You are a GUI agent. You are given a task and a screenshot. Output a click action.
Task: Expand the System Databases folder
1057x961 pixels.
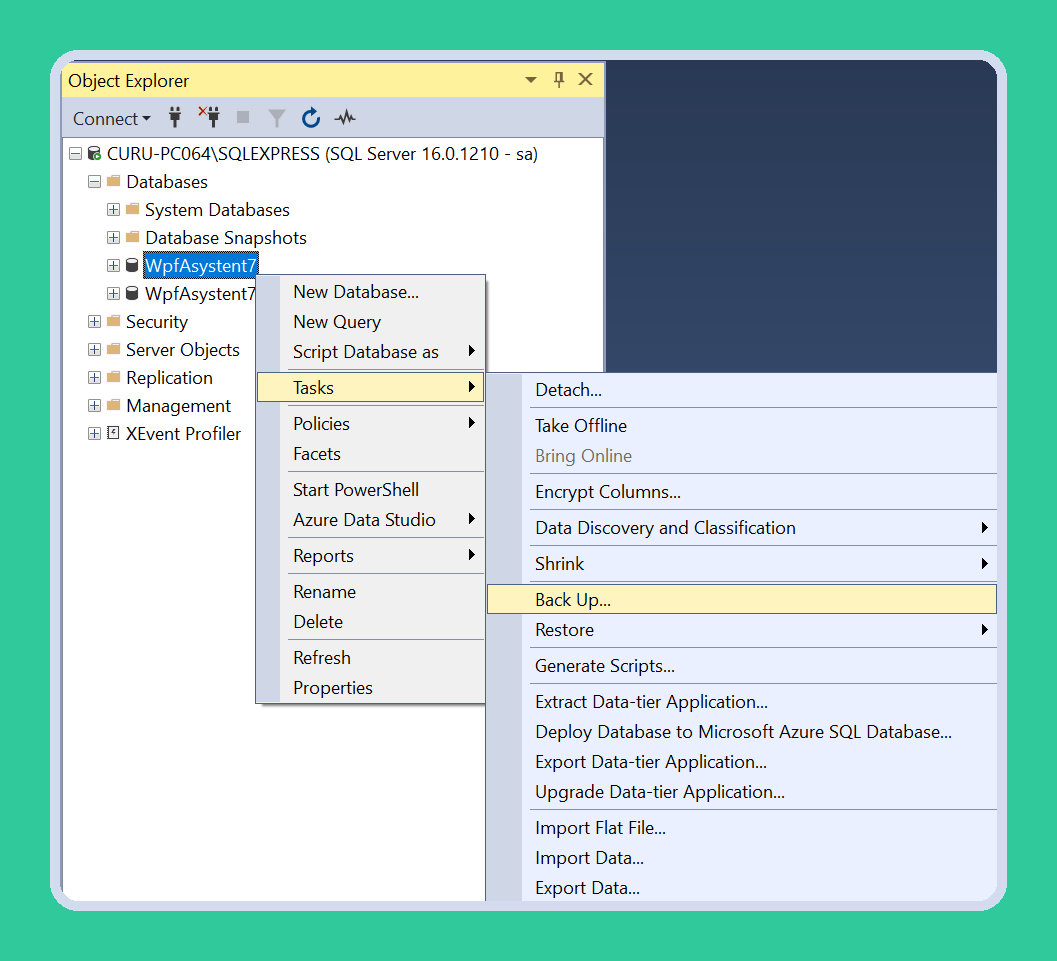tap(113, 210)
